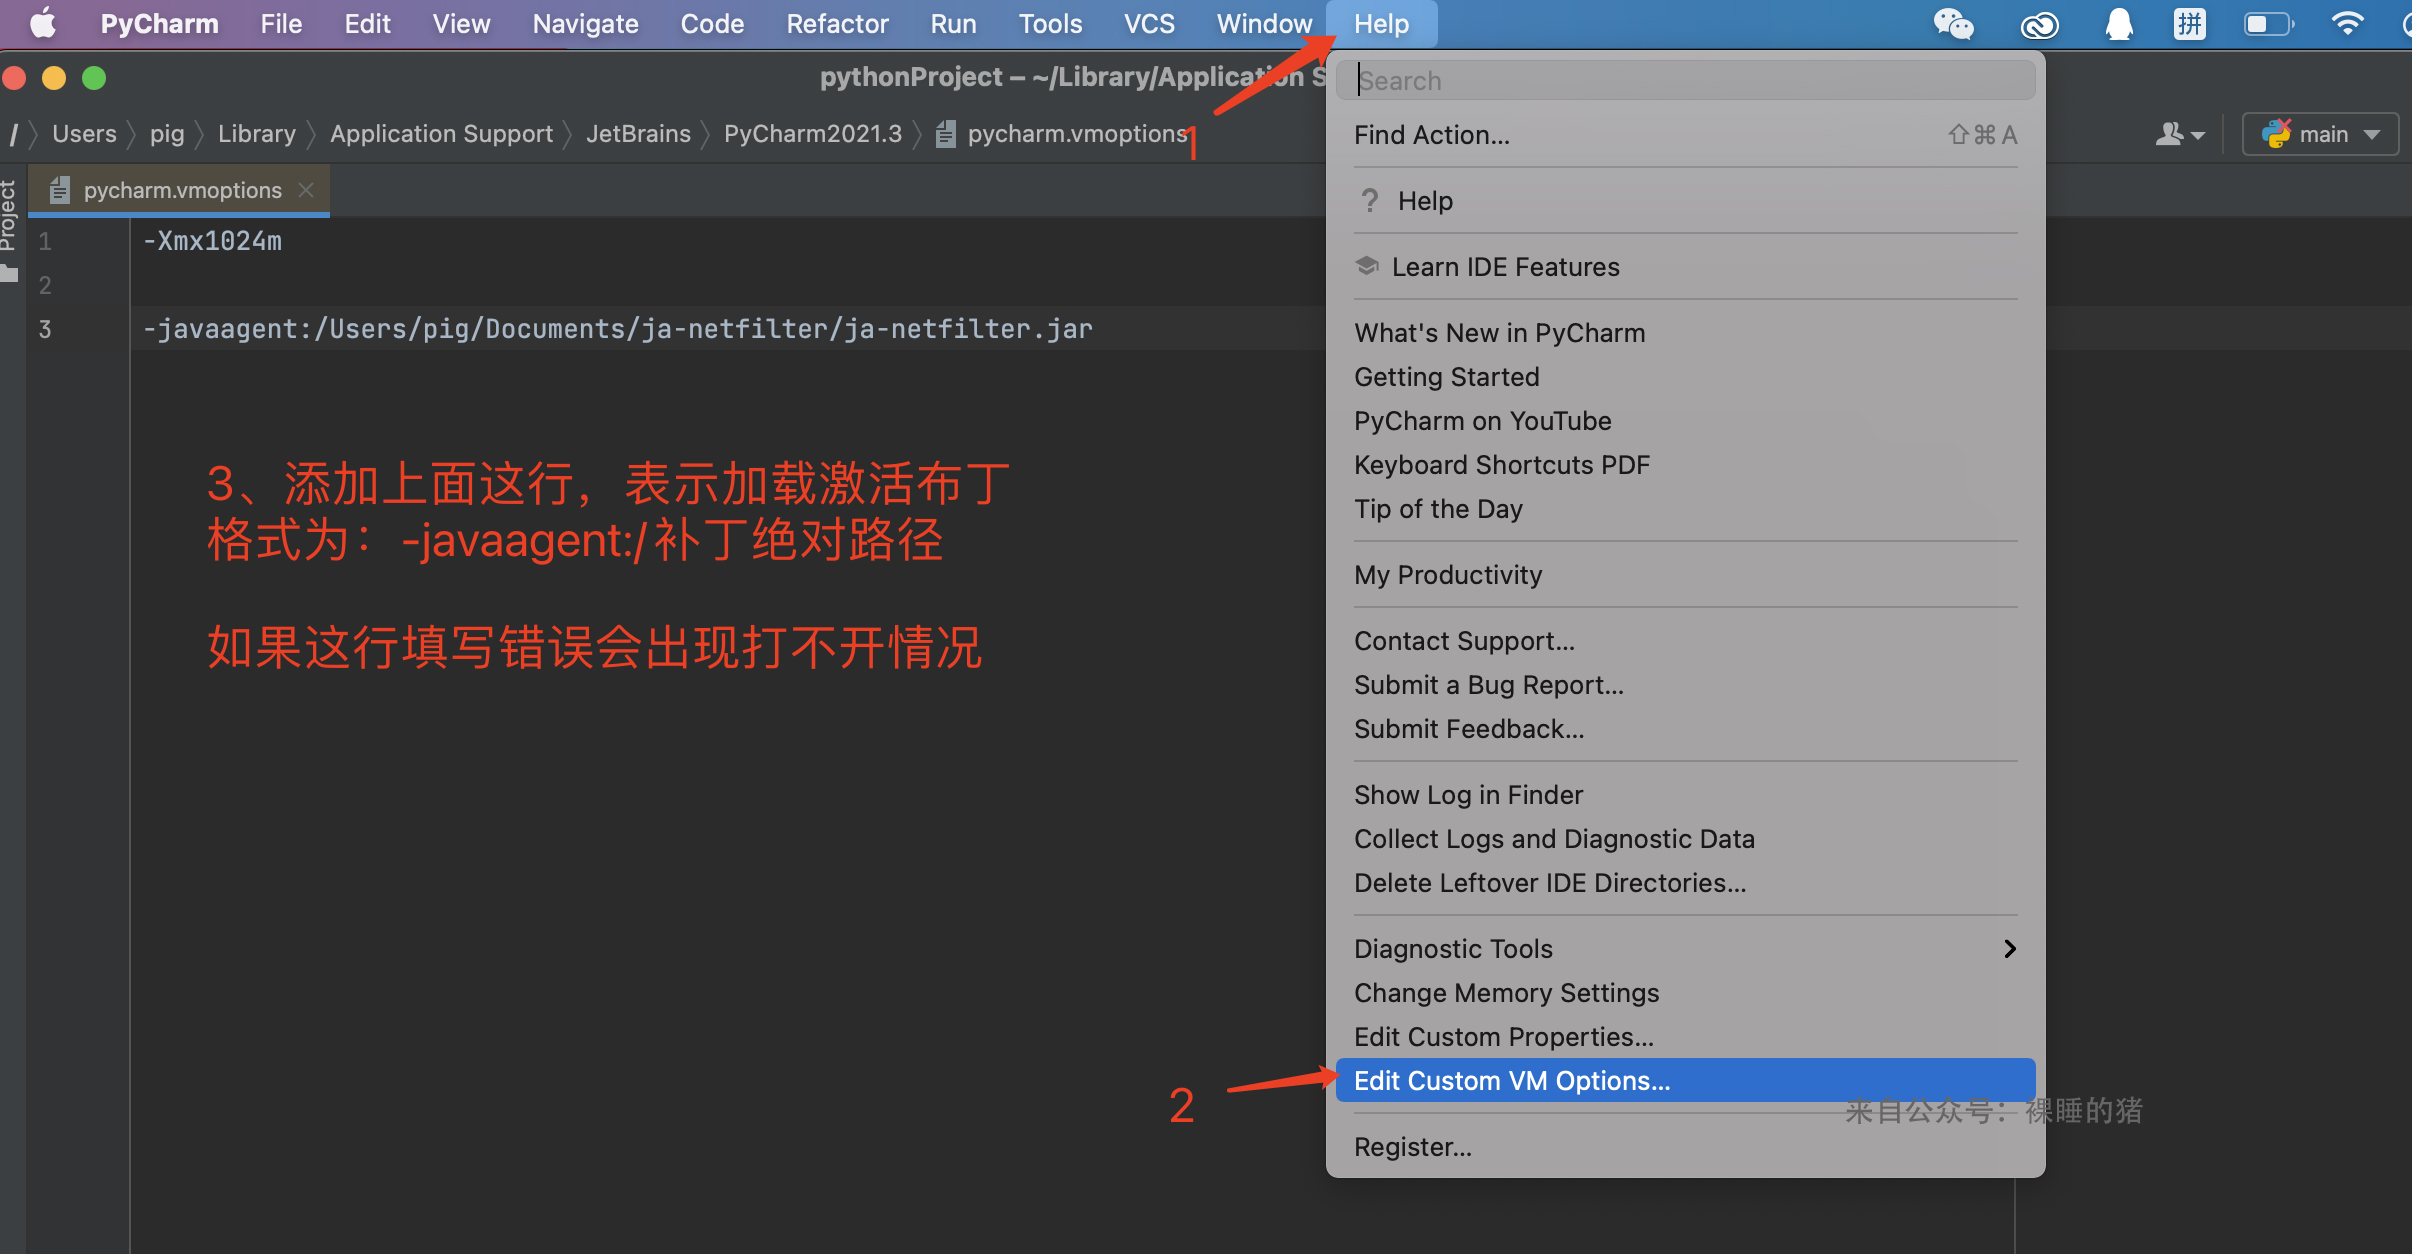Select What's New in PyCharm
2412x1254 pixels.
(x=1496, y=332)
